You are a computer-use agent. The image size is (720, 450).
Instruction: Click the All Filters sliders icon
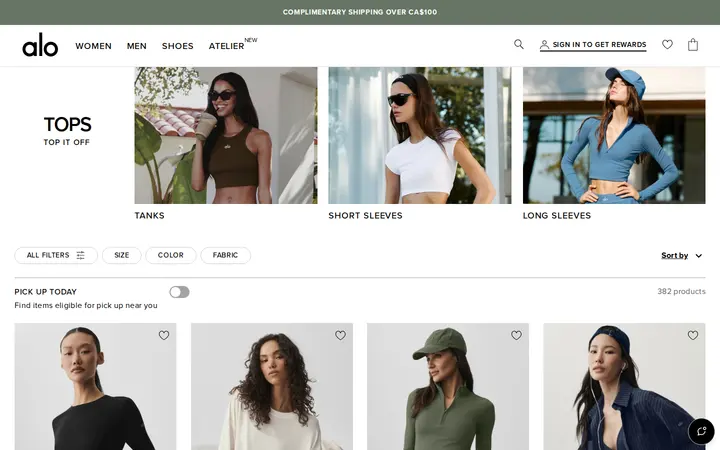coord(80,255)
